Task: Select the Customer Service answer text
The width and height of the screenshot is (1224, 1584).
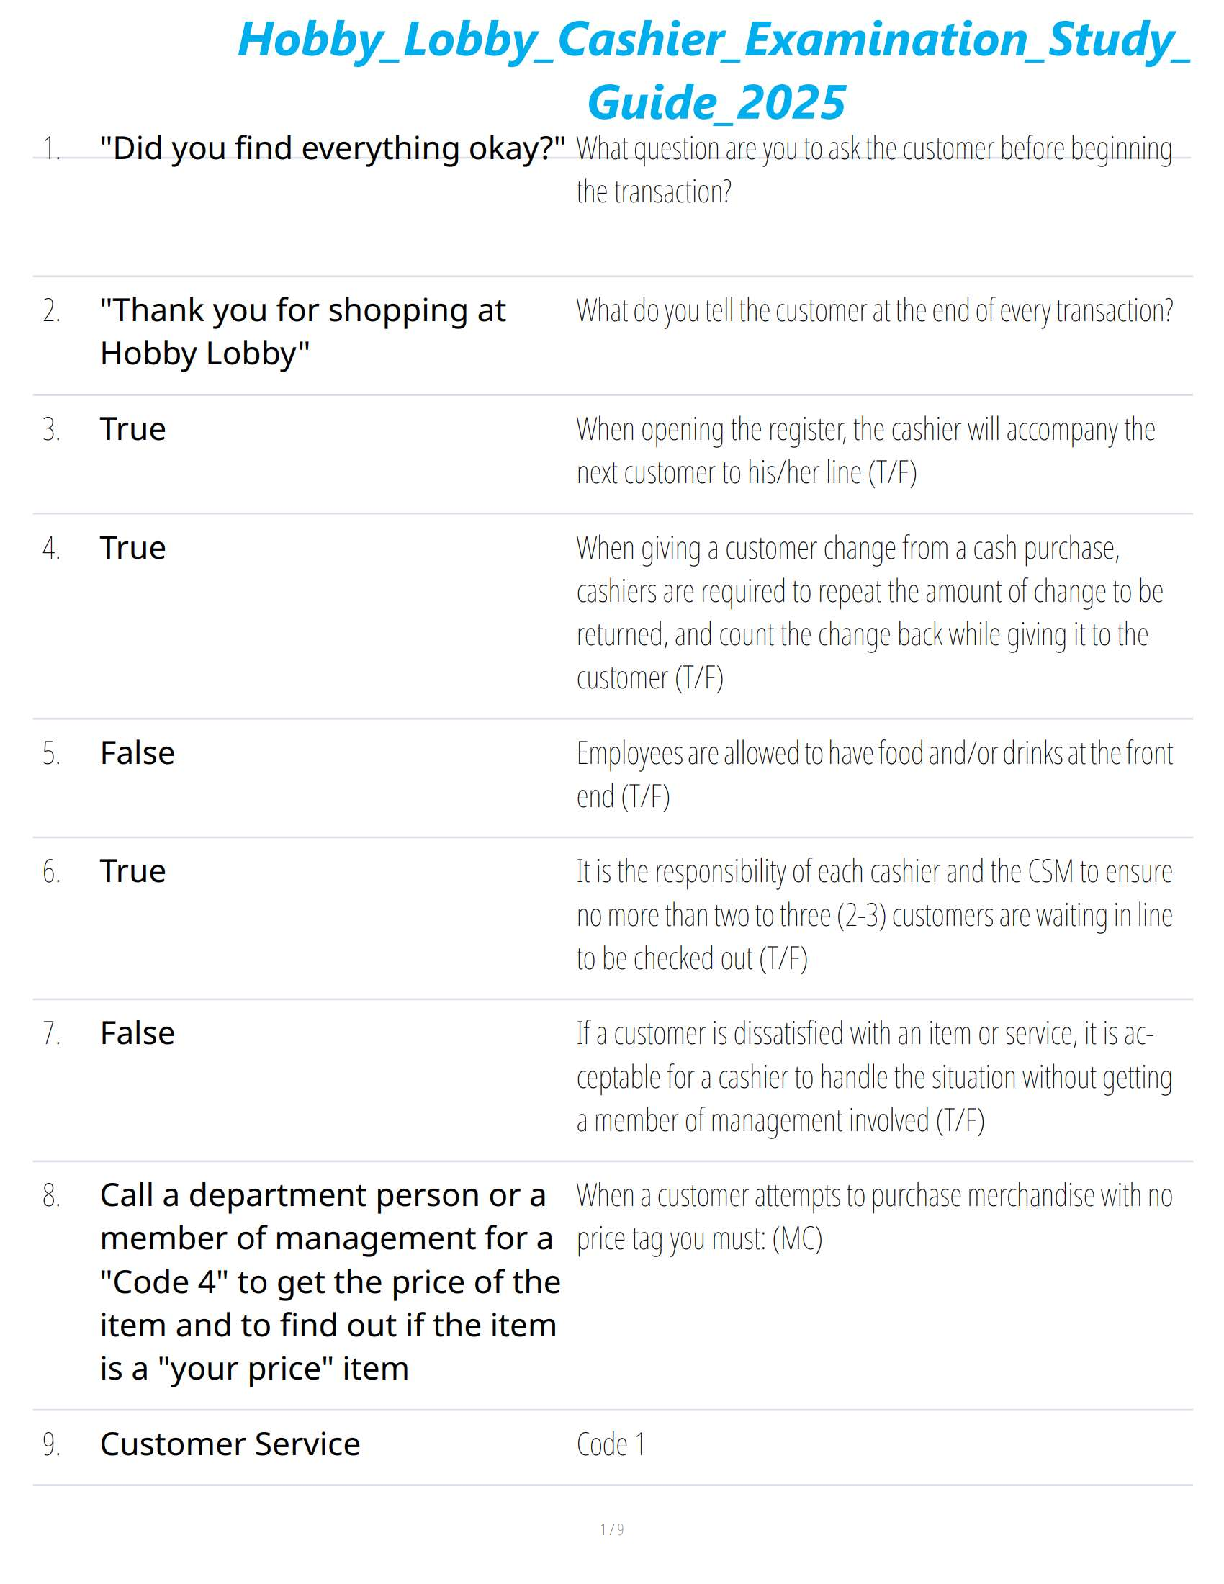Action: coord(230,1445)
